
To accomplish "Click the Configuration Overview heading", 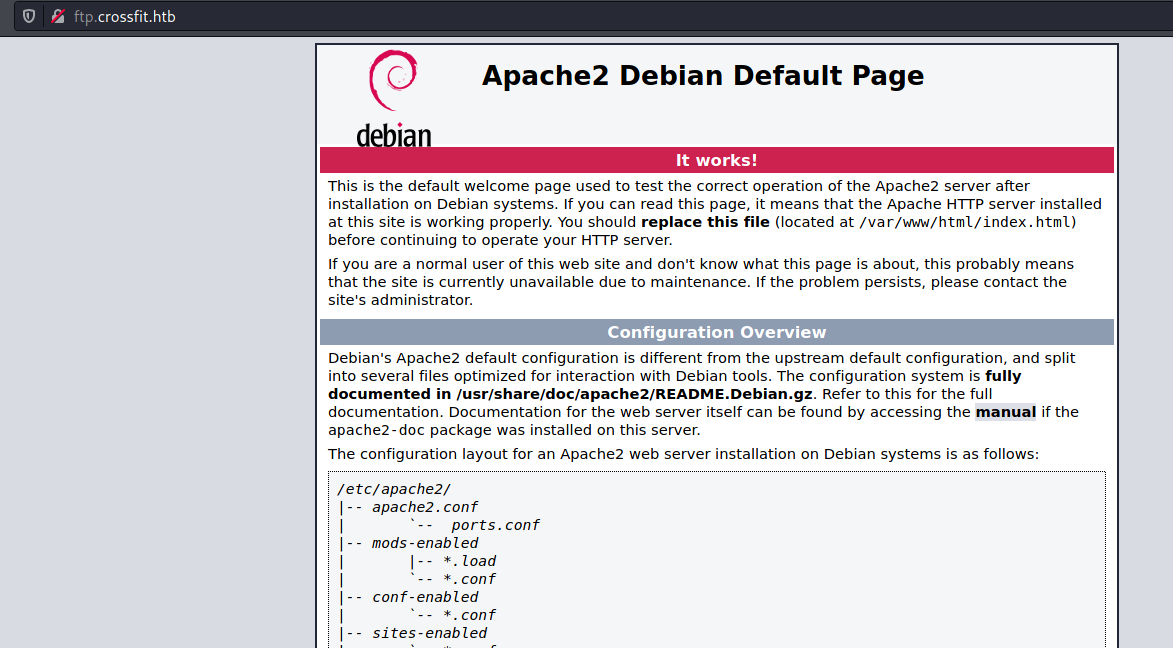I will 717,332.
